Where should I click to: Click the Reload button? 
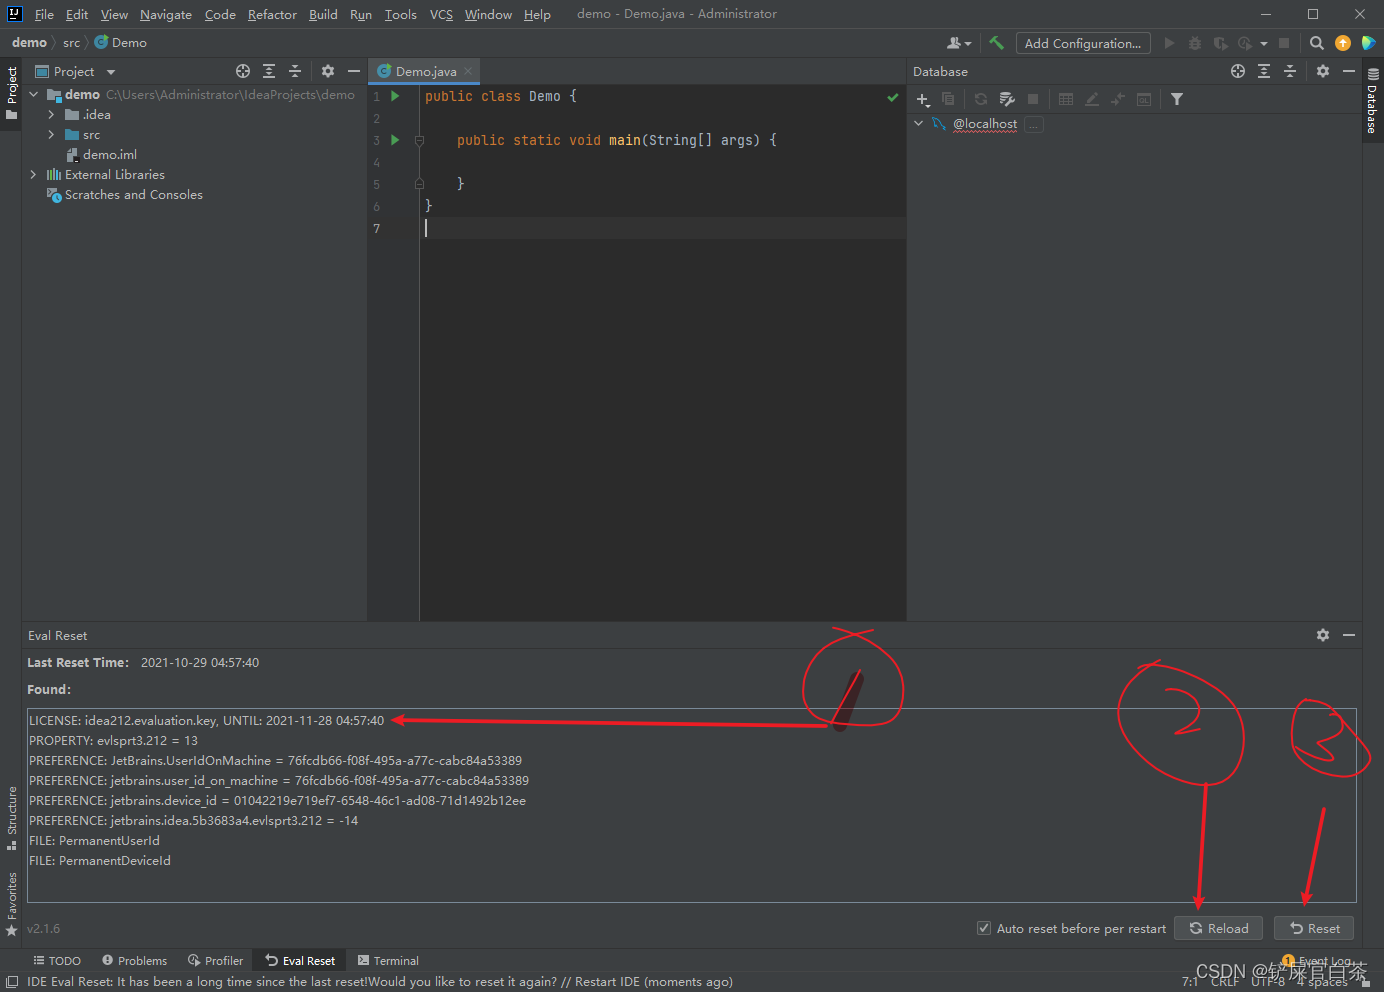[1218, 928]
